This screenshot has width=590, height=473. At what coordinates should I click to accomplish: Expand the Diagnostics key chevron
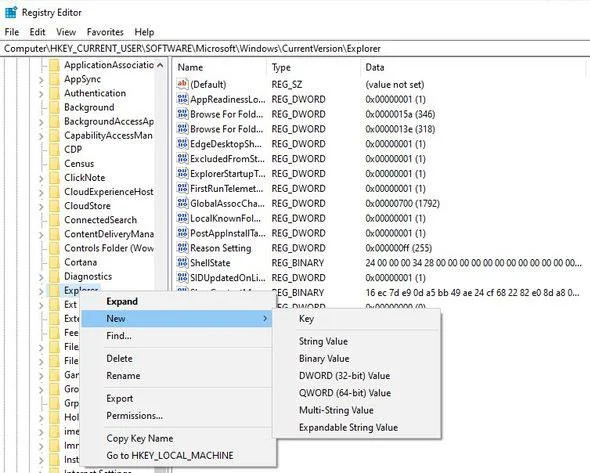point(41,277)
